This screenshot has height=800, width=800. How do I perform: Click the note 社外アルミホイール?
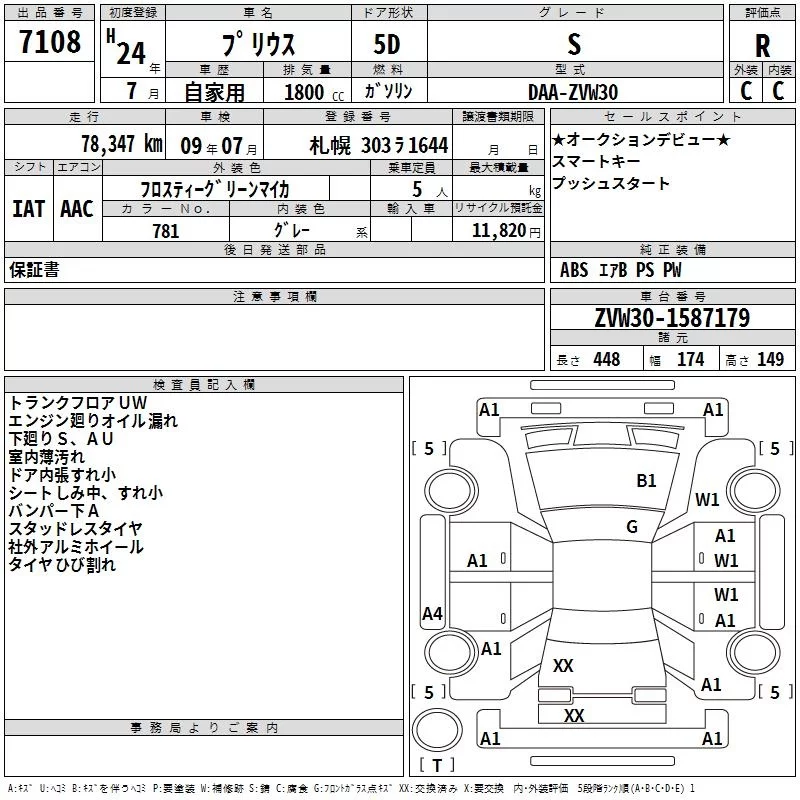pos(76,546)
